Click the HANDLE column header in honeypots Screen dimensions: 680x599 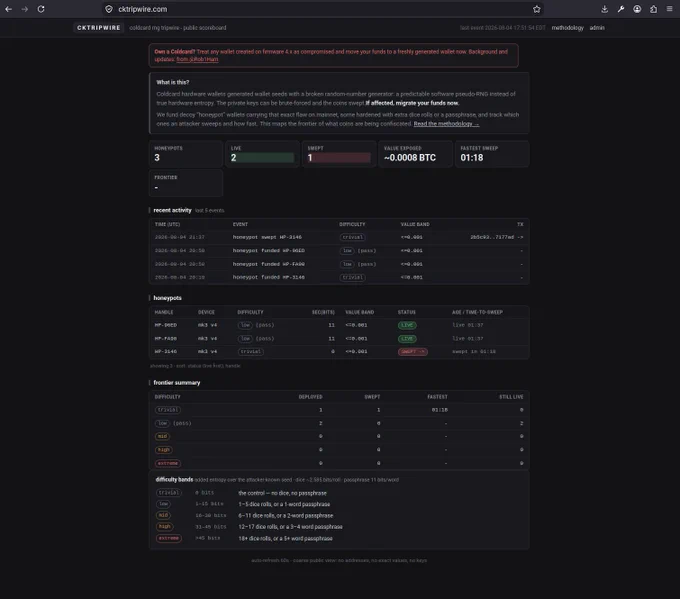point(164,312)
